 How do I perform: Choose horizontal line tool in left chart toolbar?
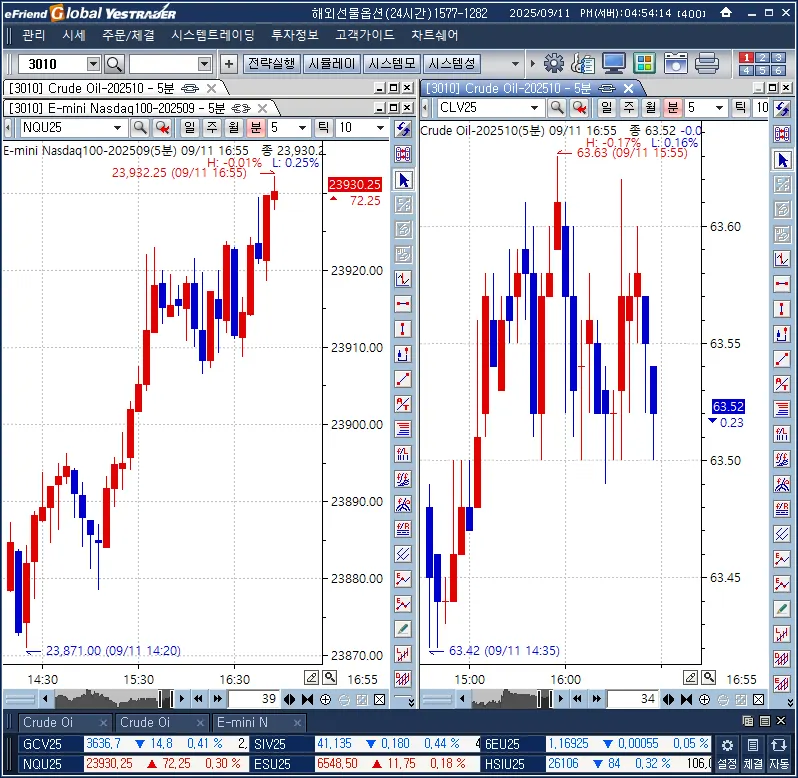pyautogui.click(x=403, y=304)
